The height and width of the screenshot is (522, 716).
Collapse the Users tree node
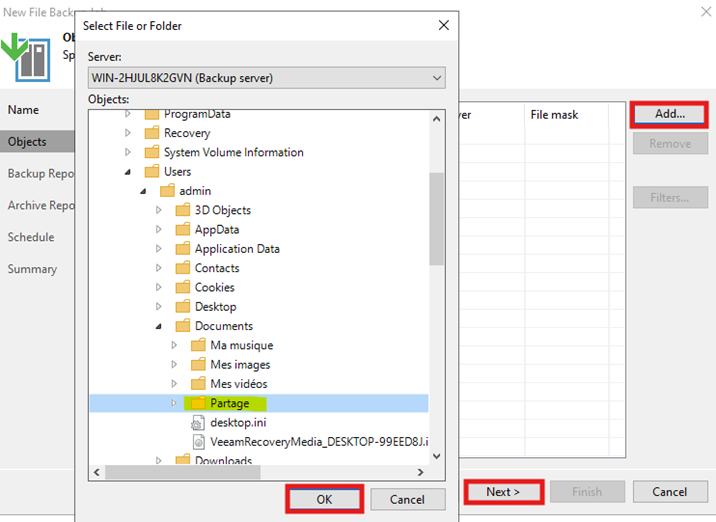[x=128, y=172]
